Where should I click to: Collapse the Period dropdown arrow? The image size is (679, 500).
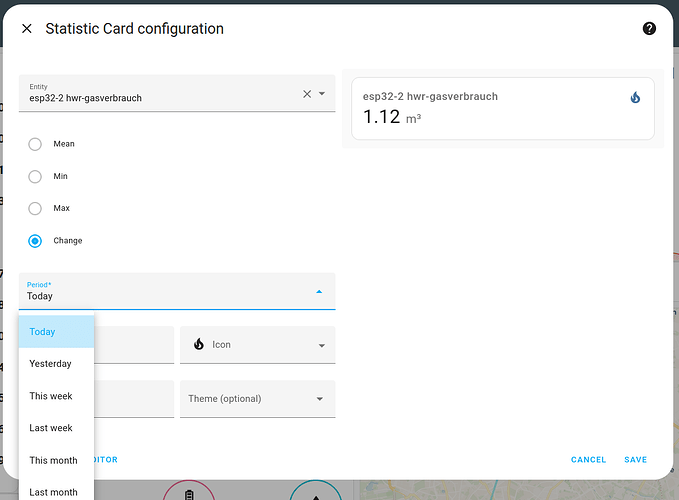[x=319, y=292]
